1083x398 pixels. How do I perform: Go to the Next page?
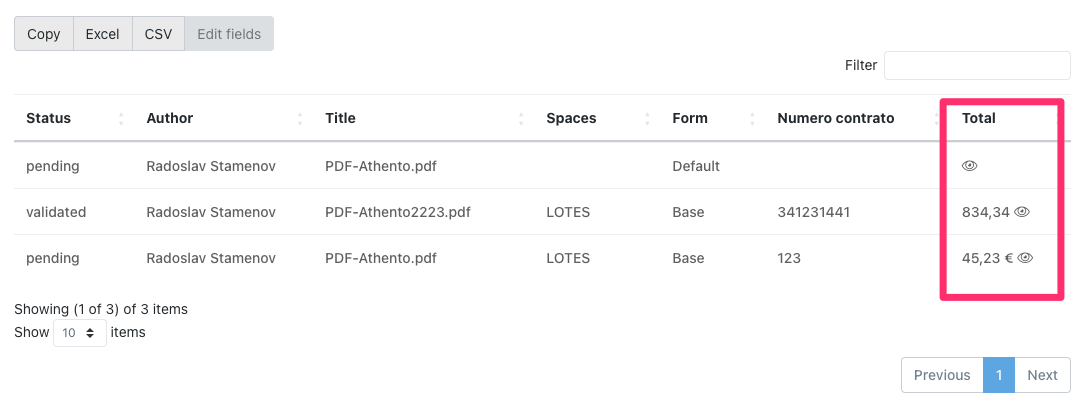coord(1042,375)
